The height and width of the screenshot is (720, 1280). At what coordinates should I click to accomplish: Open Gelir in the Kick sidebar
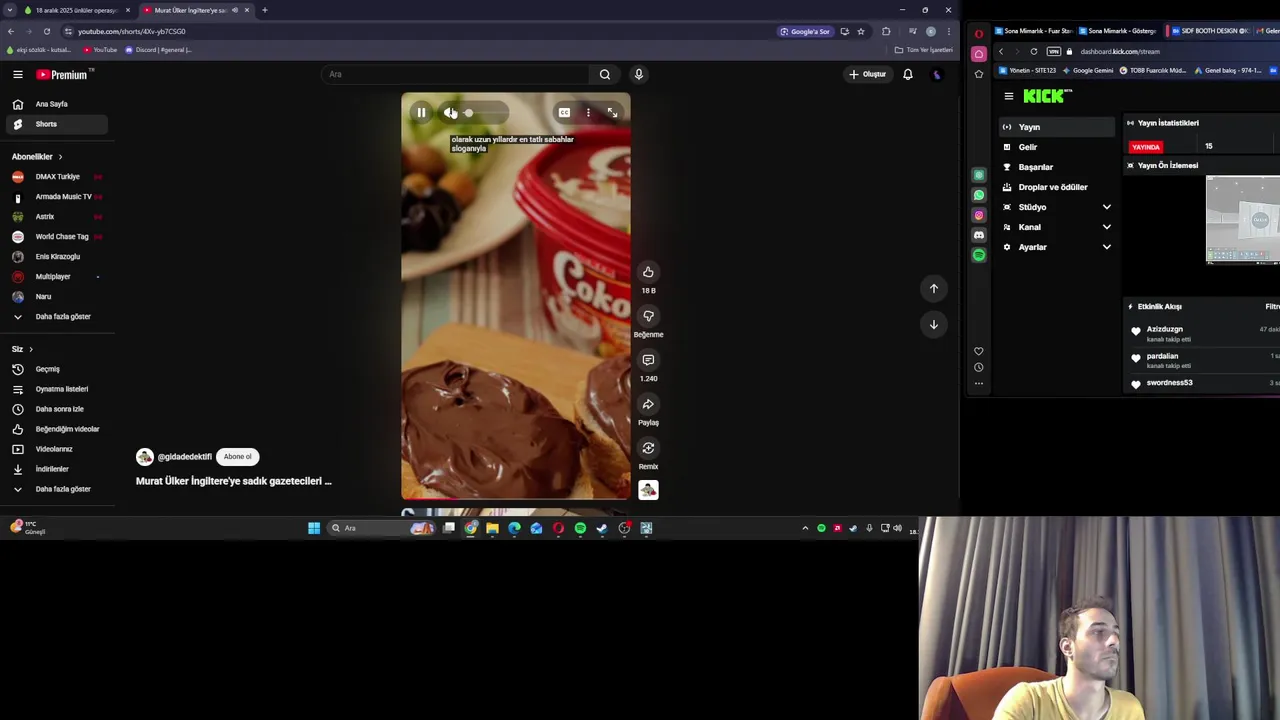coord(1058,147)
